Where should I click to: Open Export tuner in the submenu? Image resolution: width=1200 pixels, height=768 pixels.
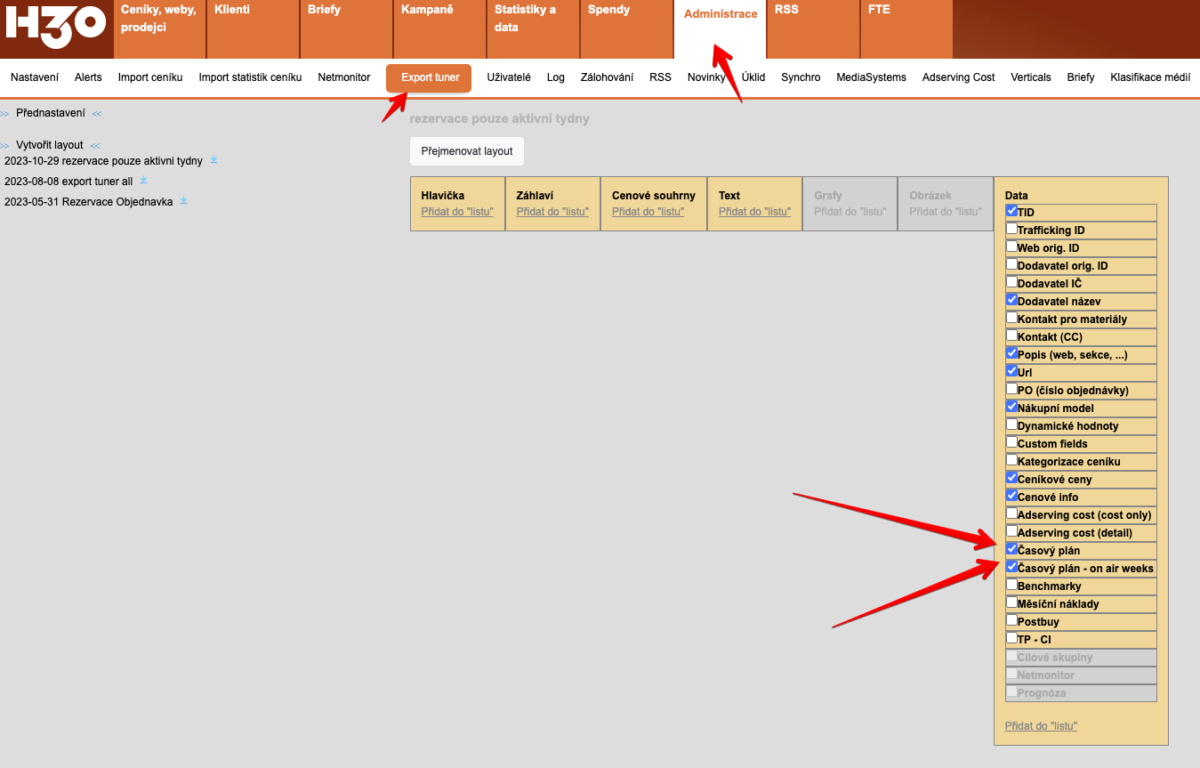coord(429,77)
